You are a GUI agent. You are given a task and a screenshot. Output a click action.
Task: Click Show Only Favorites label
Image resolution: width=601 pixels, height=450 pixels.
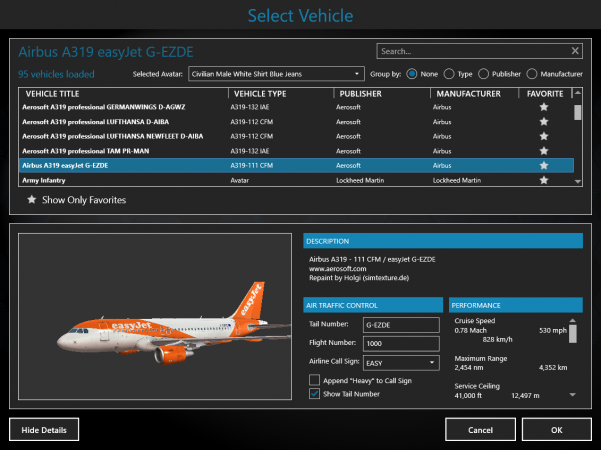84,200
